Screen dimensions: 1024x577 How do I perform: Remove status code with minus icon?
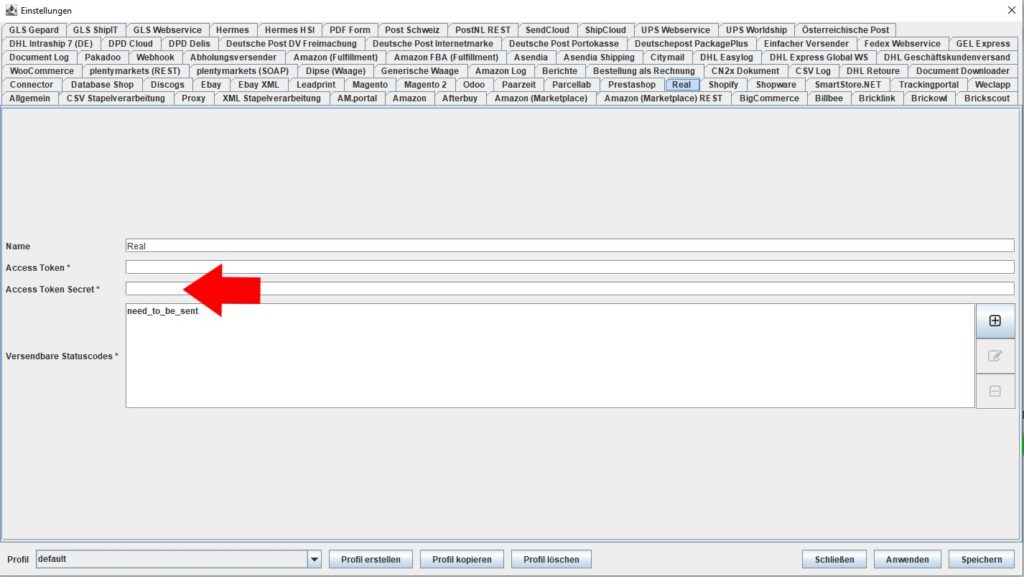pos(995,391)
